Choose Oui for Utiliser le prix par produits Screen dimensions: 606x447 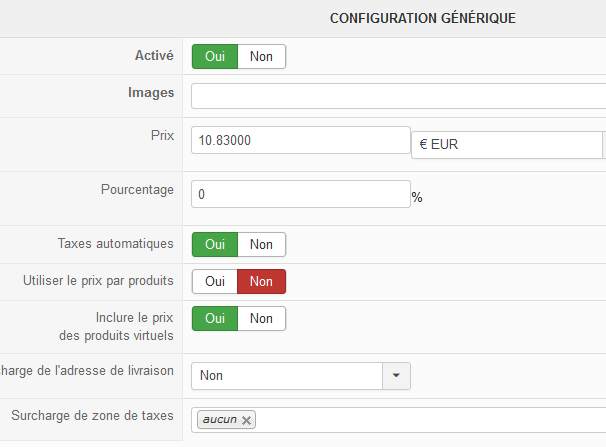[x=214, y=282]
